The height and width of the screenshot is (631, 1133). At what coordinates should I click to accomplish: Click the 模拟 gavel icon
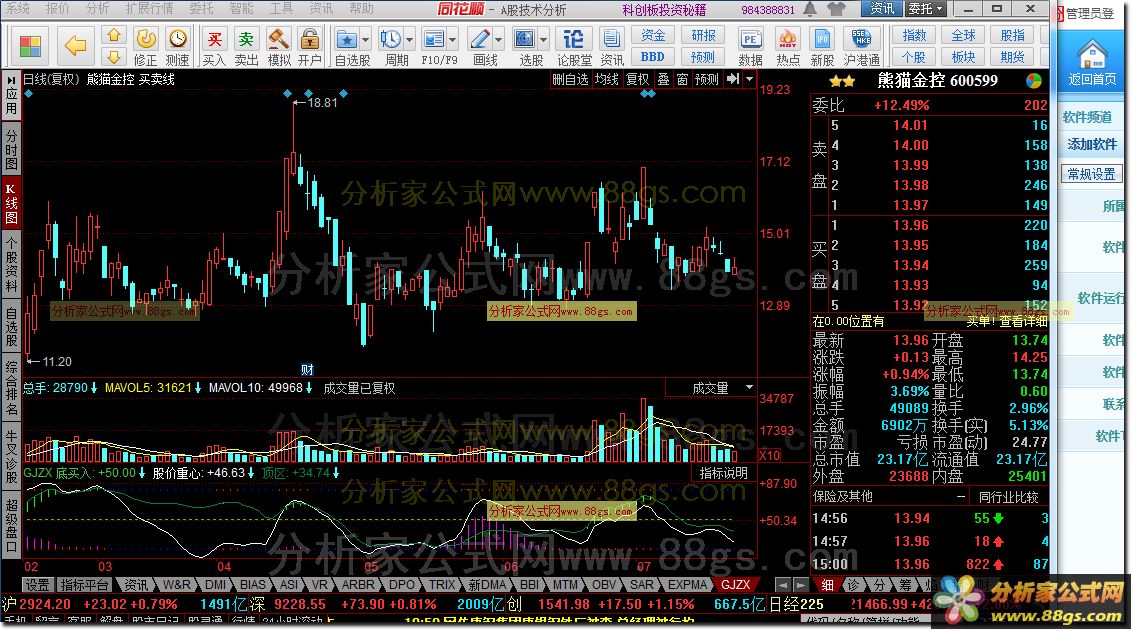pyautogui.click(x=278, y=38)
